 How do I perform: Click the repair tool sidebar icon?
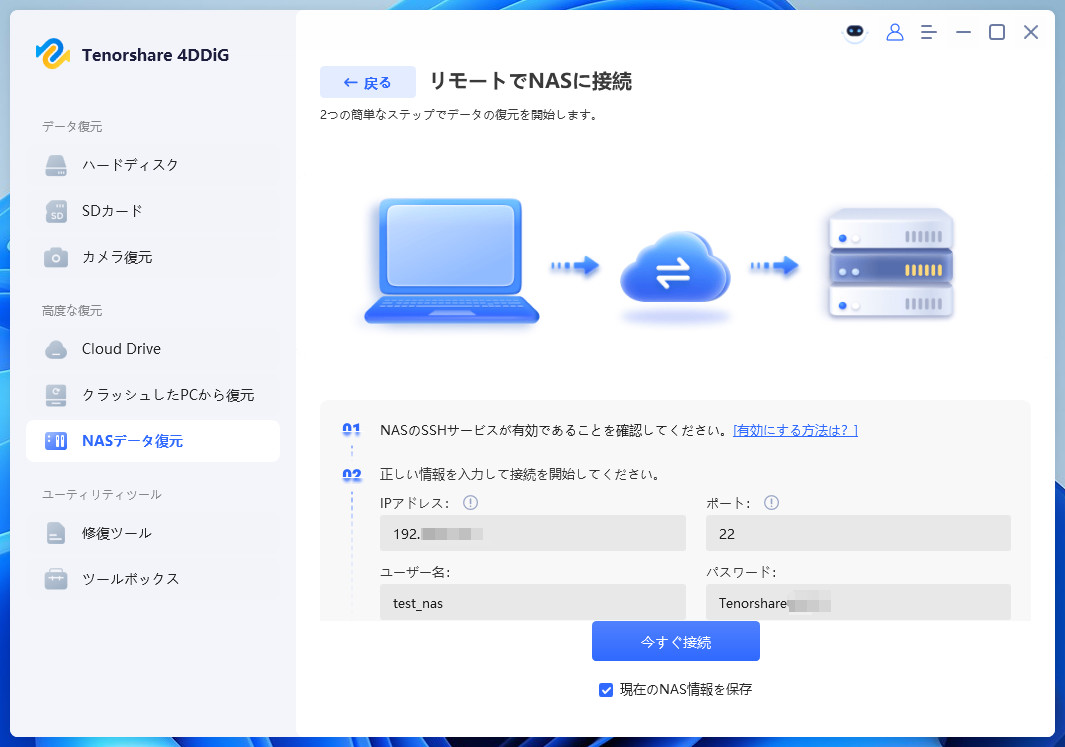56,534
